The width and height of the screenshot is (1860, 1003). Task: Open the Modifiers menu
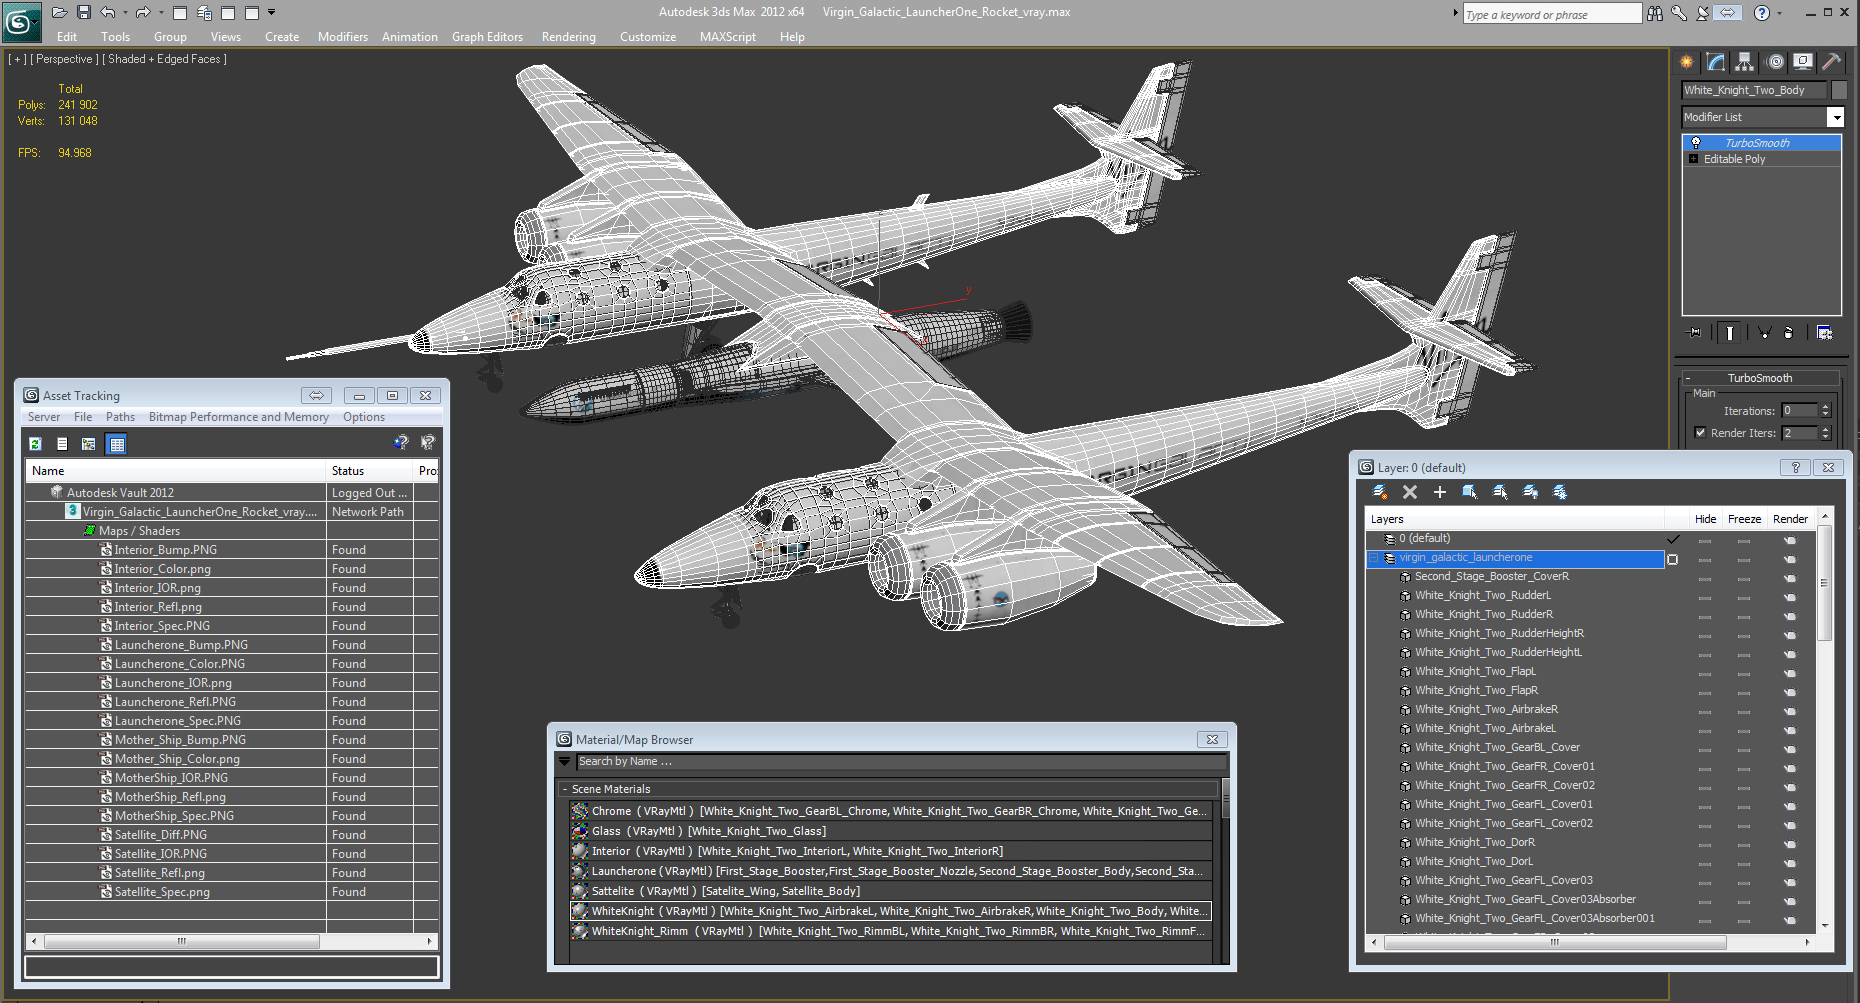pos(343,37)
